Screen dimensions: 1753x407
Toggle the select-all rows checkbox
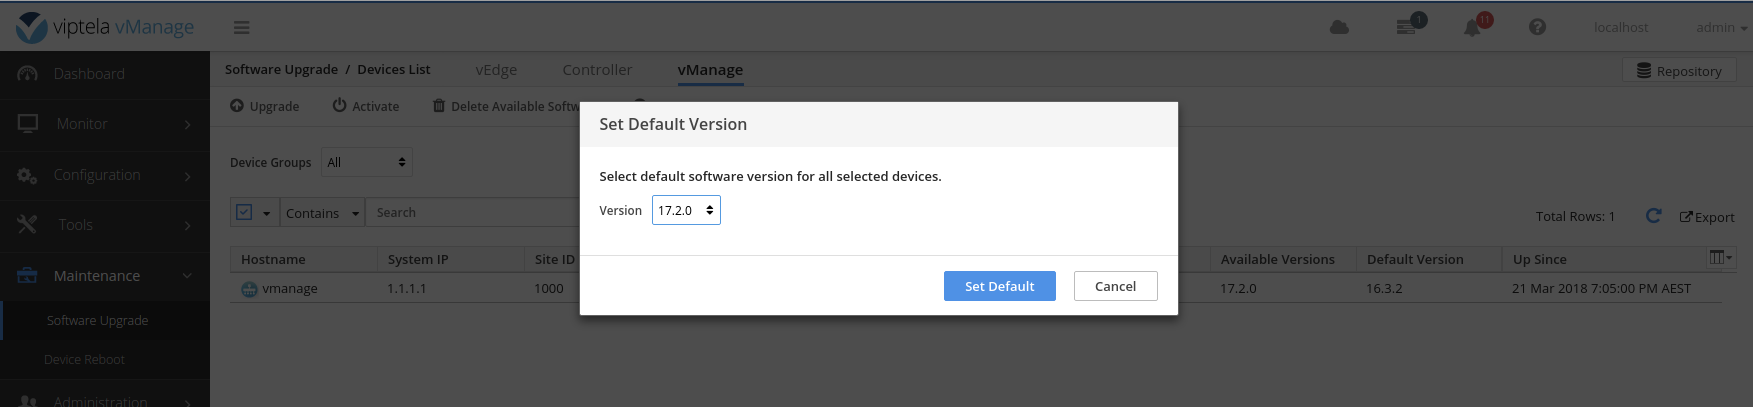pos(244,212)
